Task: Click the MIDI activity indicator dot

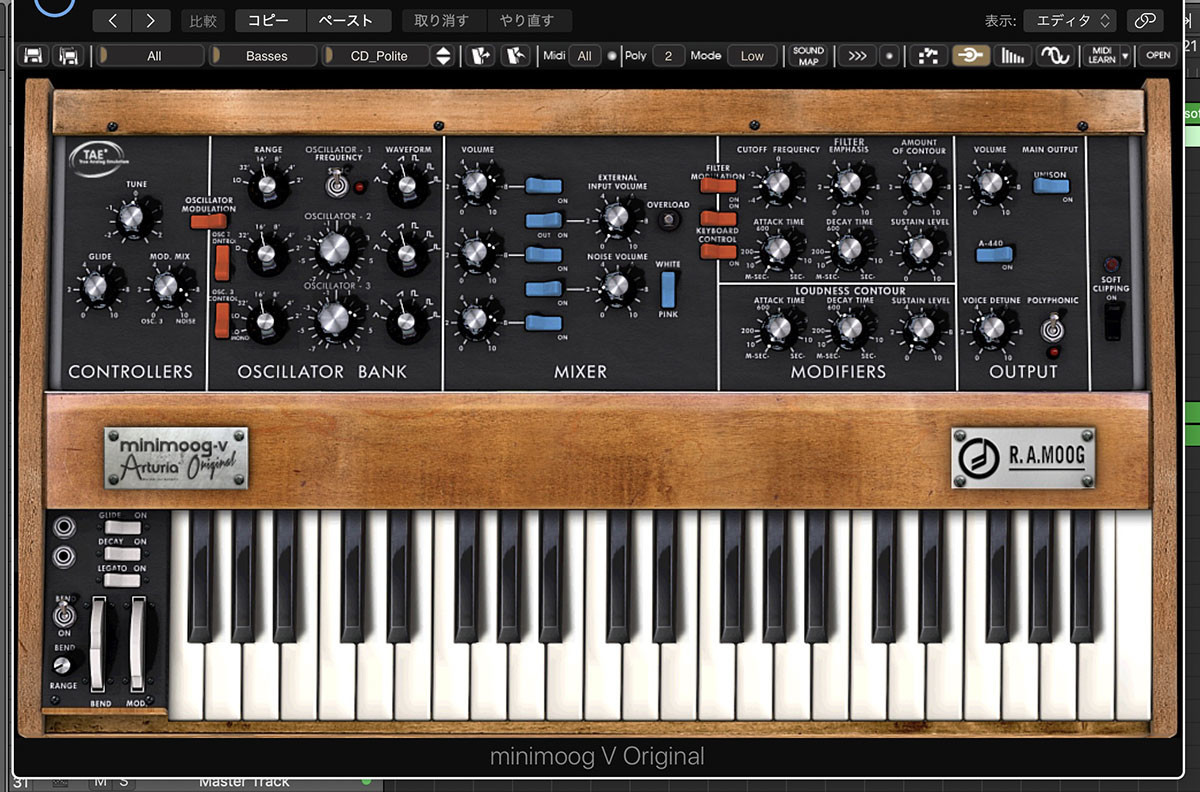Action: (612, 56)
